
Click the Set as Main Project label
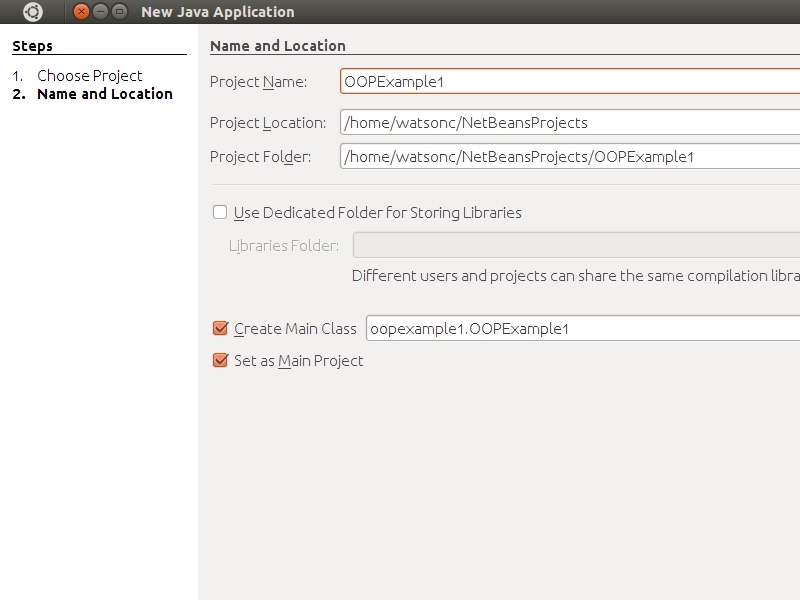pyautogui.click(x=298, y=361)
